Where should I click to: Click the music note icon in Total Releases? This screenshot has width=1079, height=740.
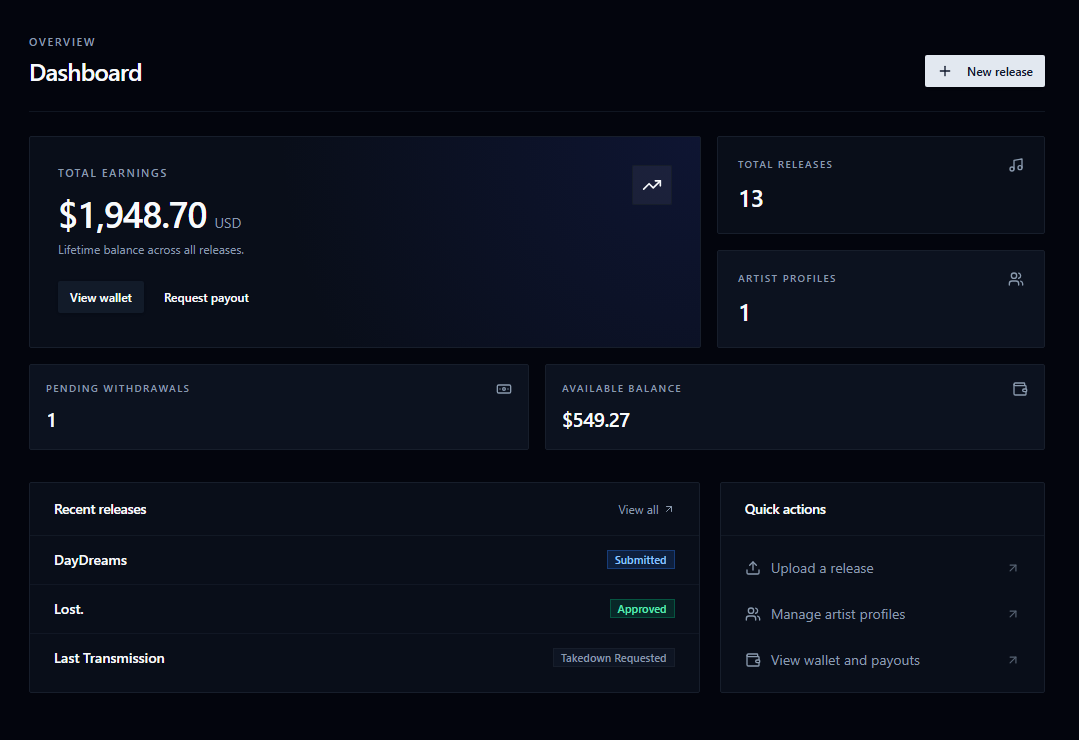click(1016, 165)
